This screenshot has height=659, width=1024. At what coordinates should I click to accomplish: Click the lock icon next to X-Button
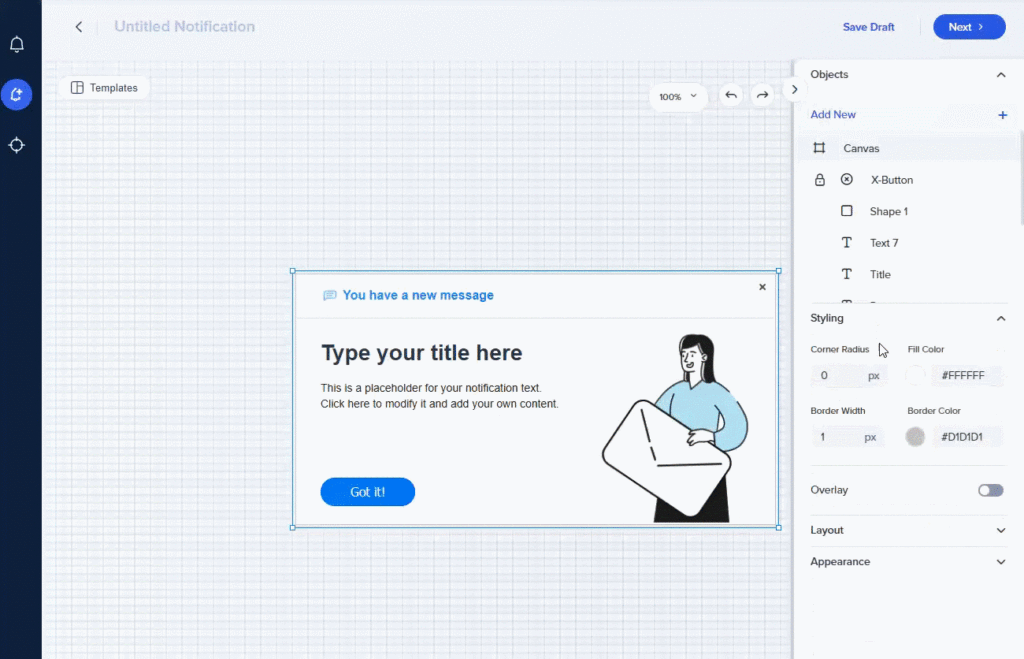pos(820,179)
